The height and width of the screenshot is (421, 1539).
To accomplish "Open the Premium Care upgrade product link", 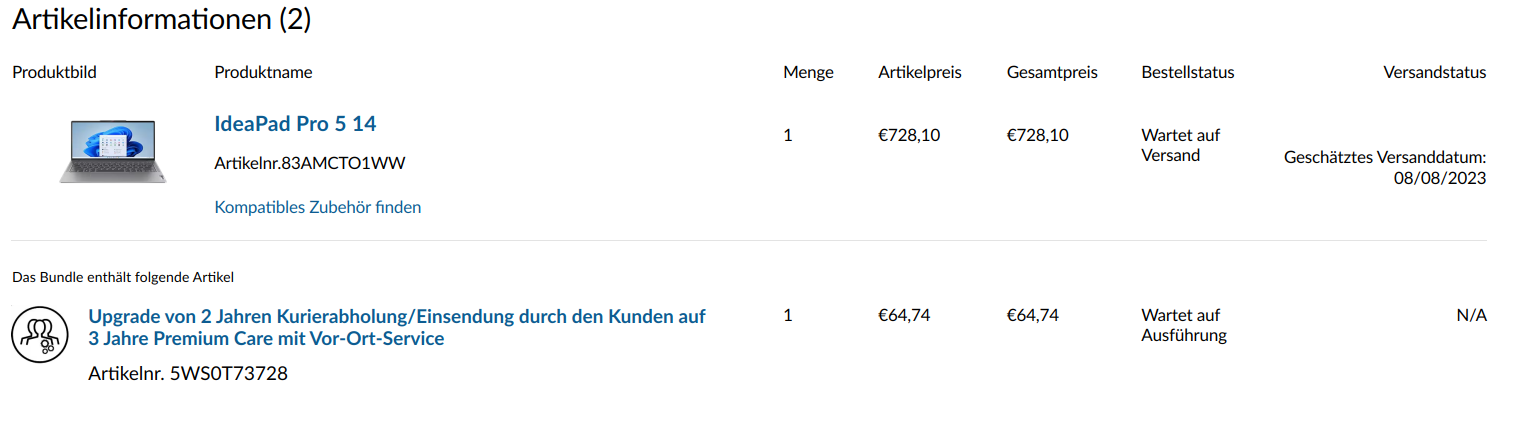I will click(396, 327).
